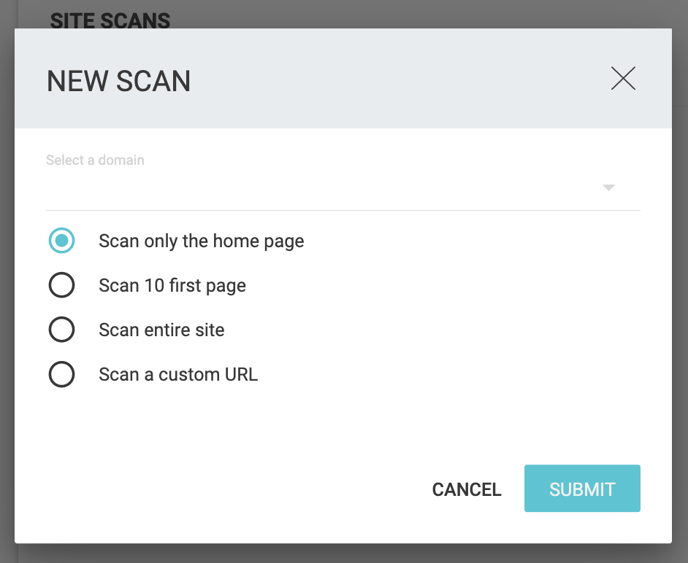Click the gray dialog header bar
The width and height of the screenshot is (688, 563).
[x=343, y=79]
